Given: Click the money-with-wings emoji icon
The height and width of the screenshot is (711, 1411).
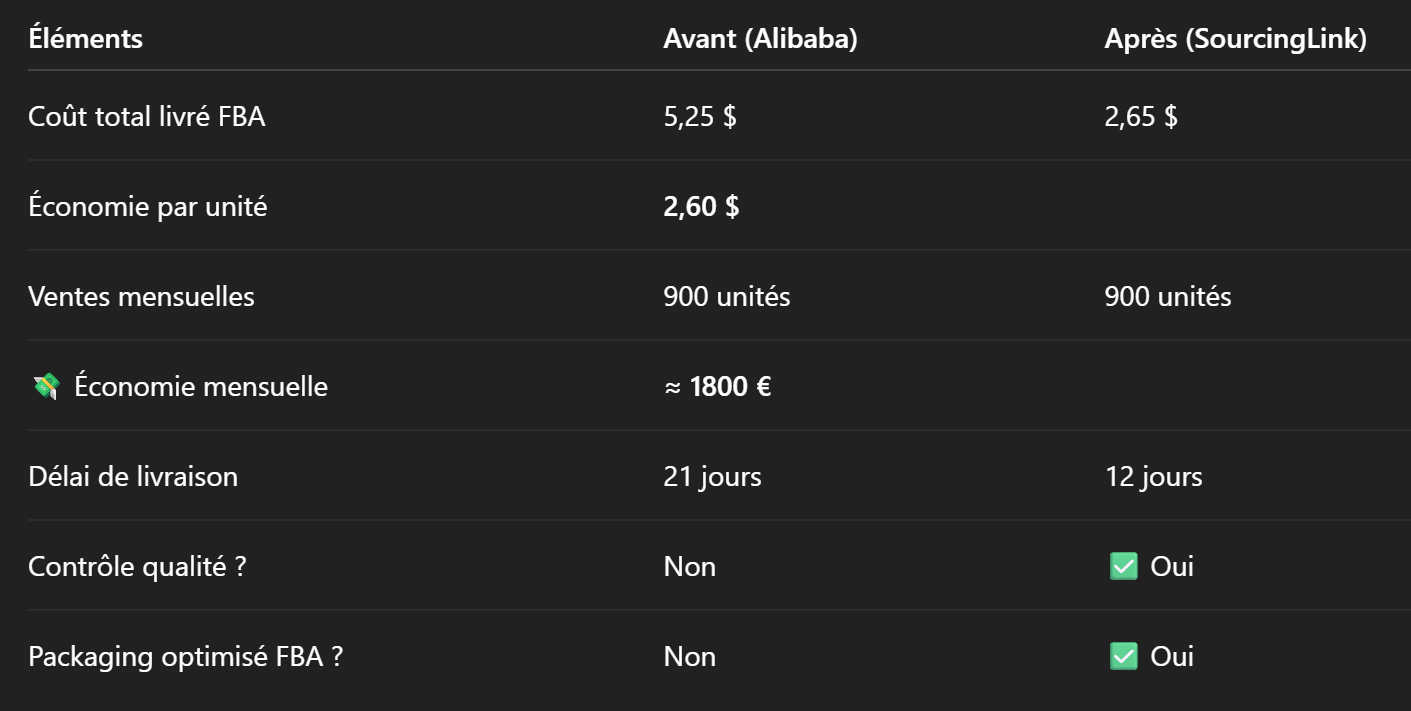Looking at the screenshot, I should (46, 386).
